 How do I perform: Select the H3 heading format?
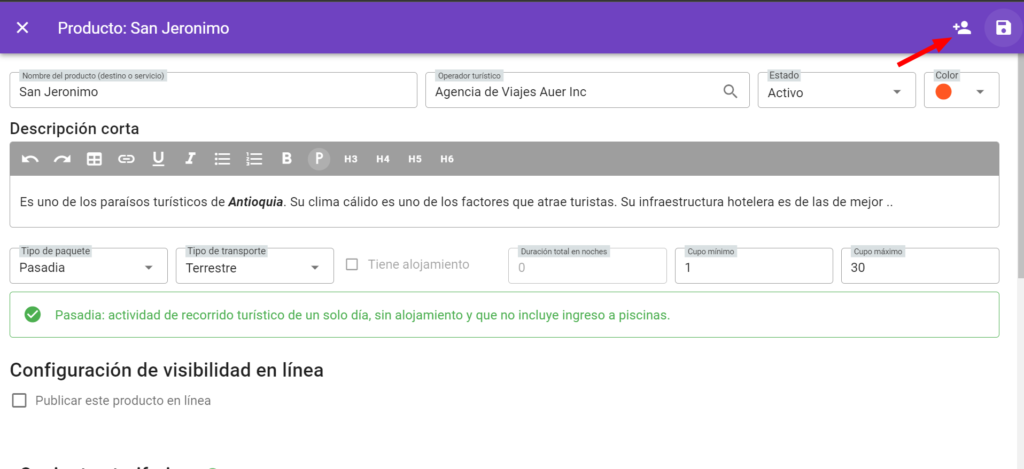pos(351,159)
